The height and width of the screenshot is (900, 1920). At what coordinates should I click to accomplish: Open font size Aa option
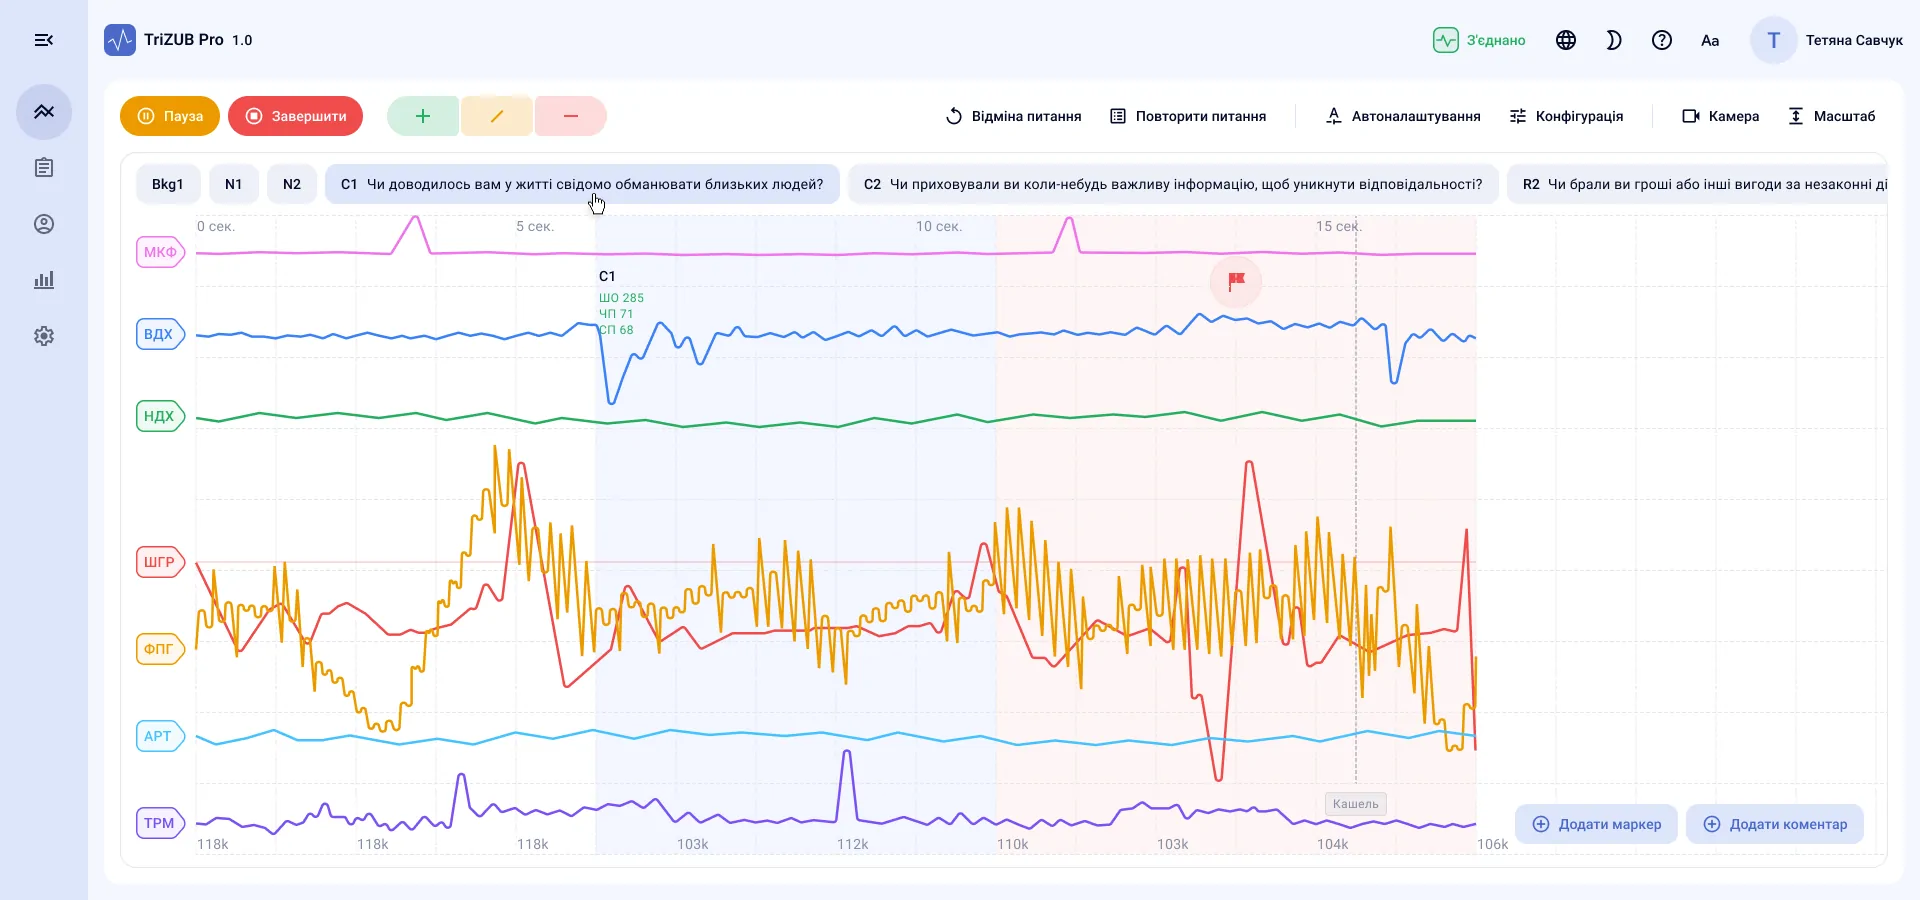tap(1710, 40)
